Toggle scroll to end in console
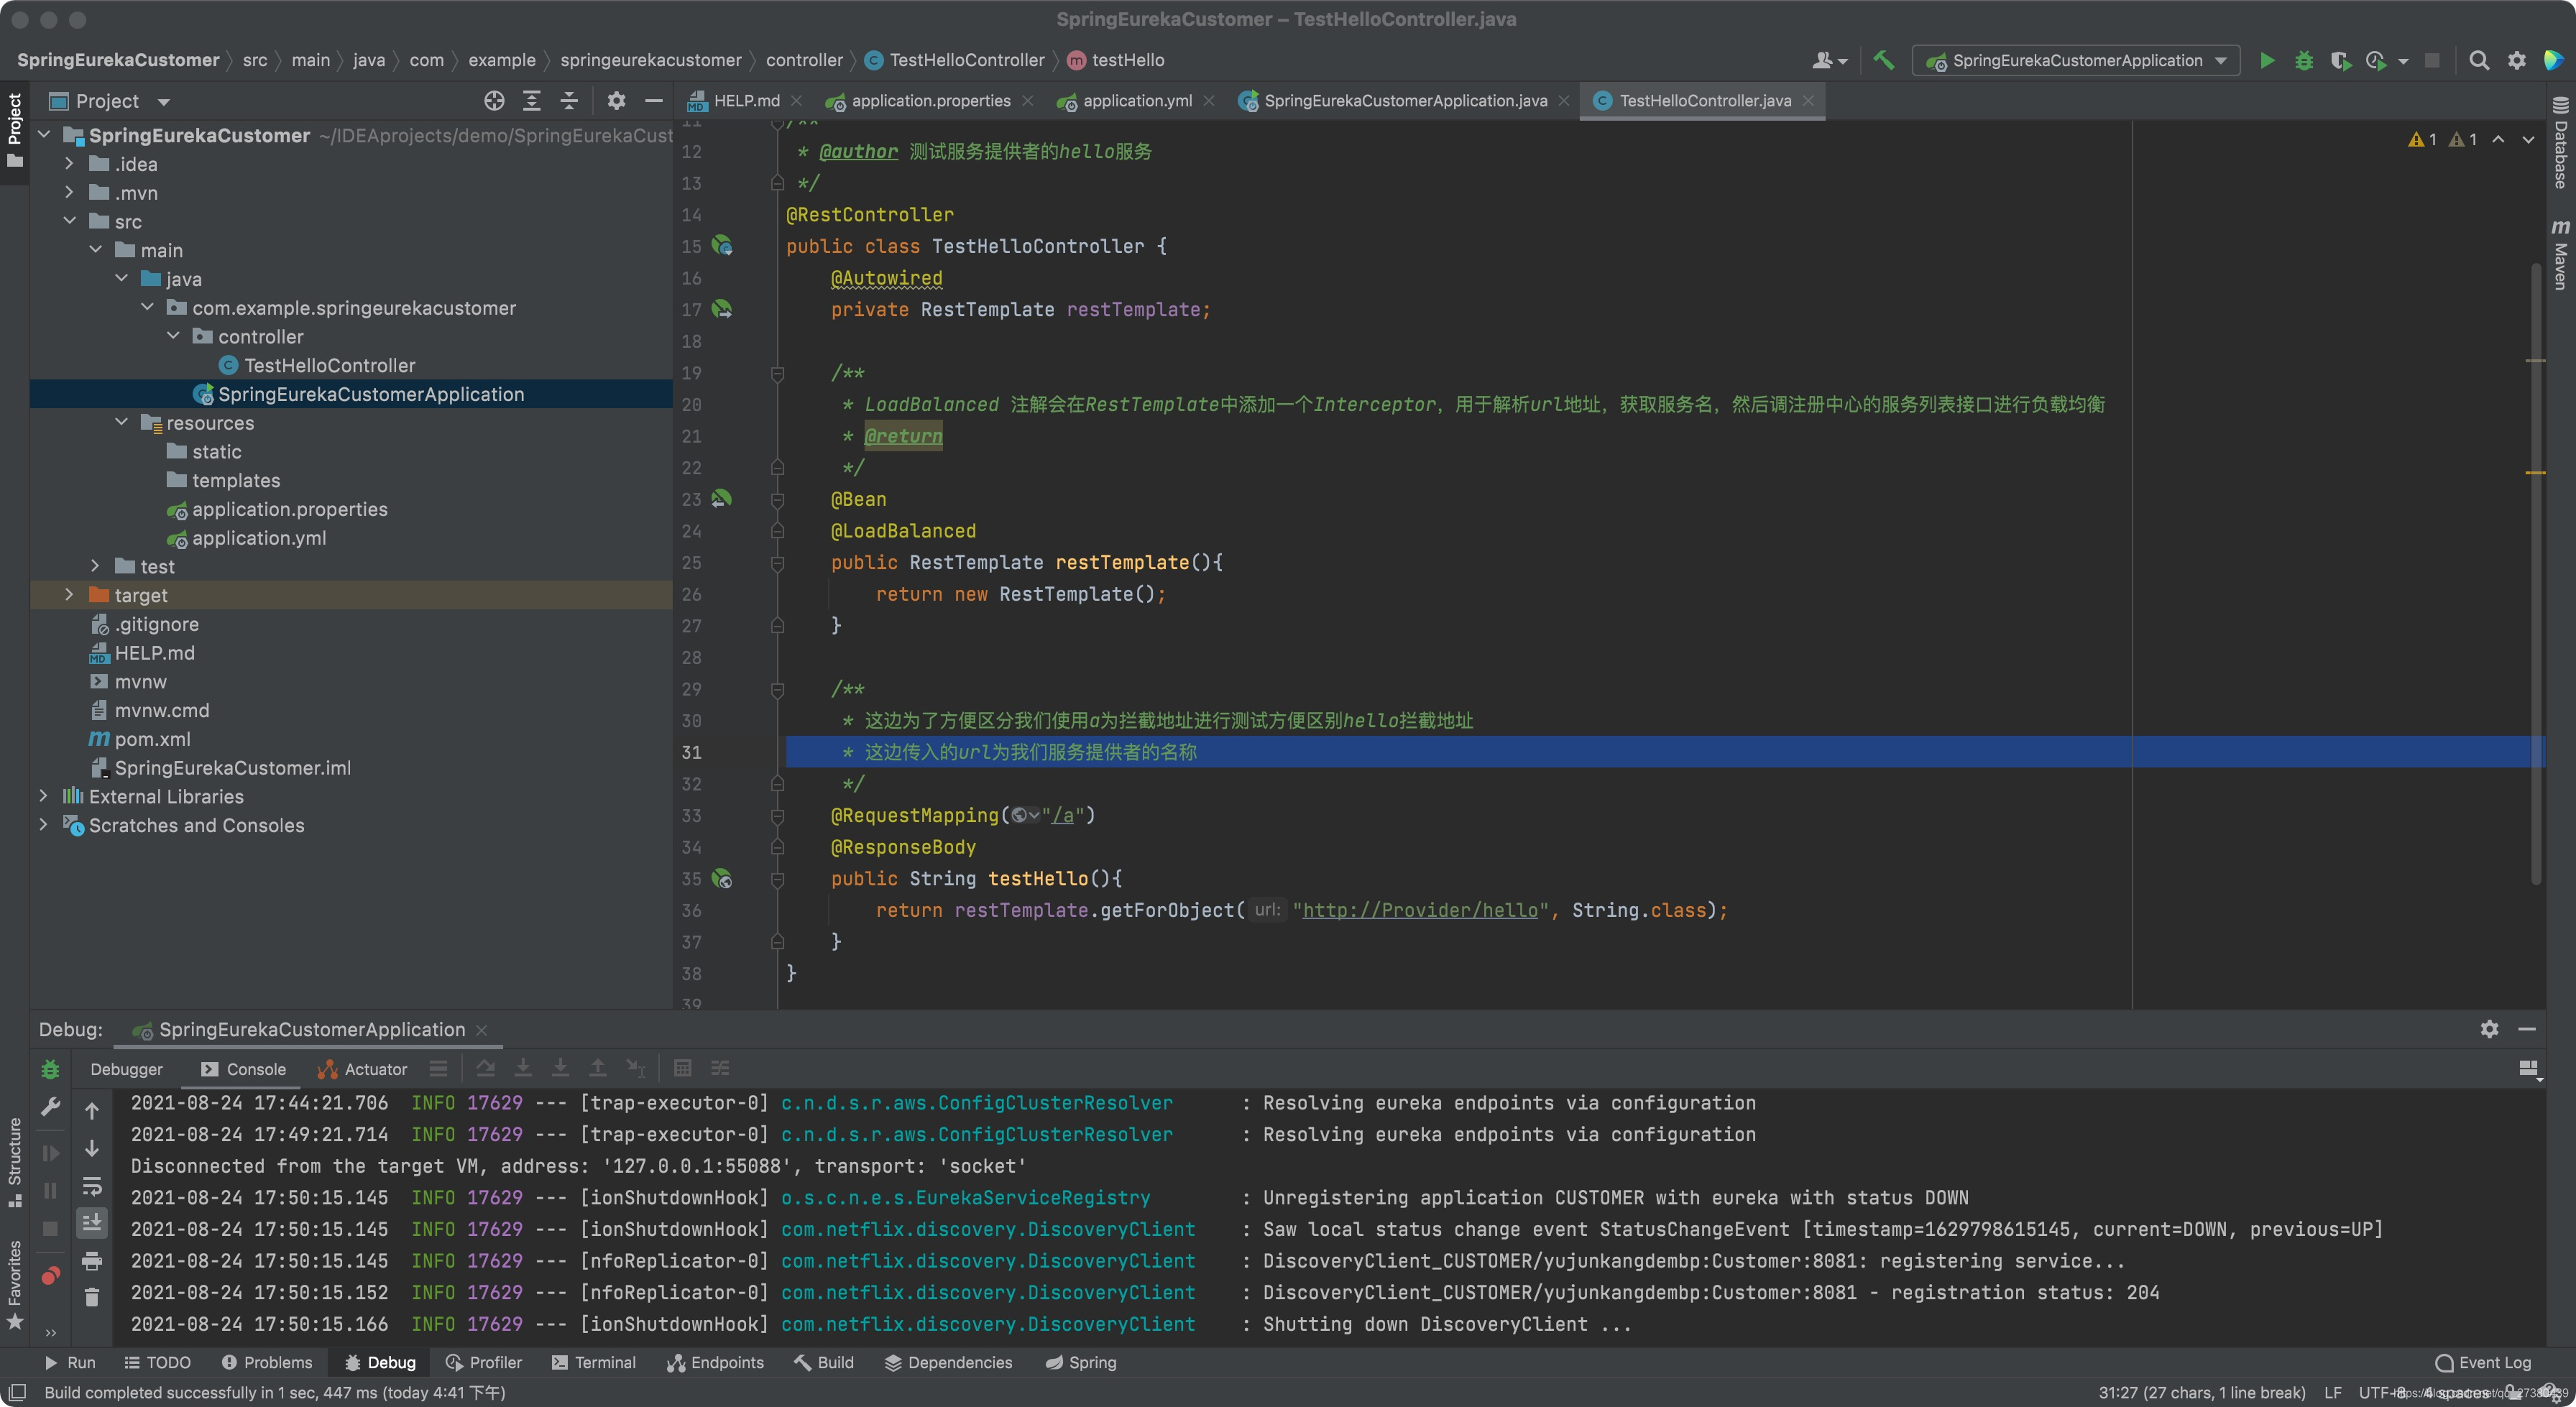The height and width of the screenshot is (1407, 2576). pos(92,1223)
